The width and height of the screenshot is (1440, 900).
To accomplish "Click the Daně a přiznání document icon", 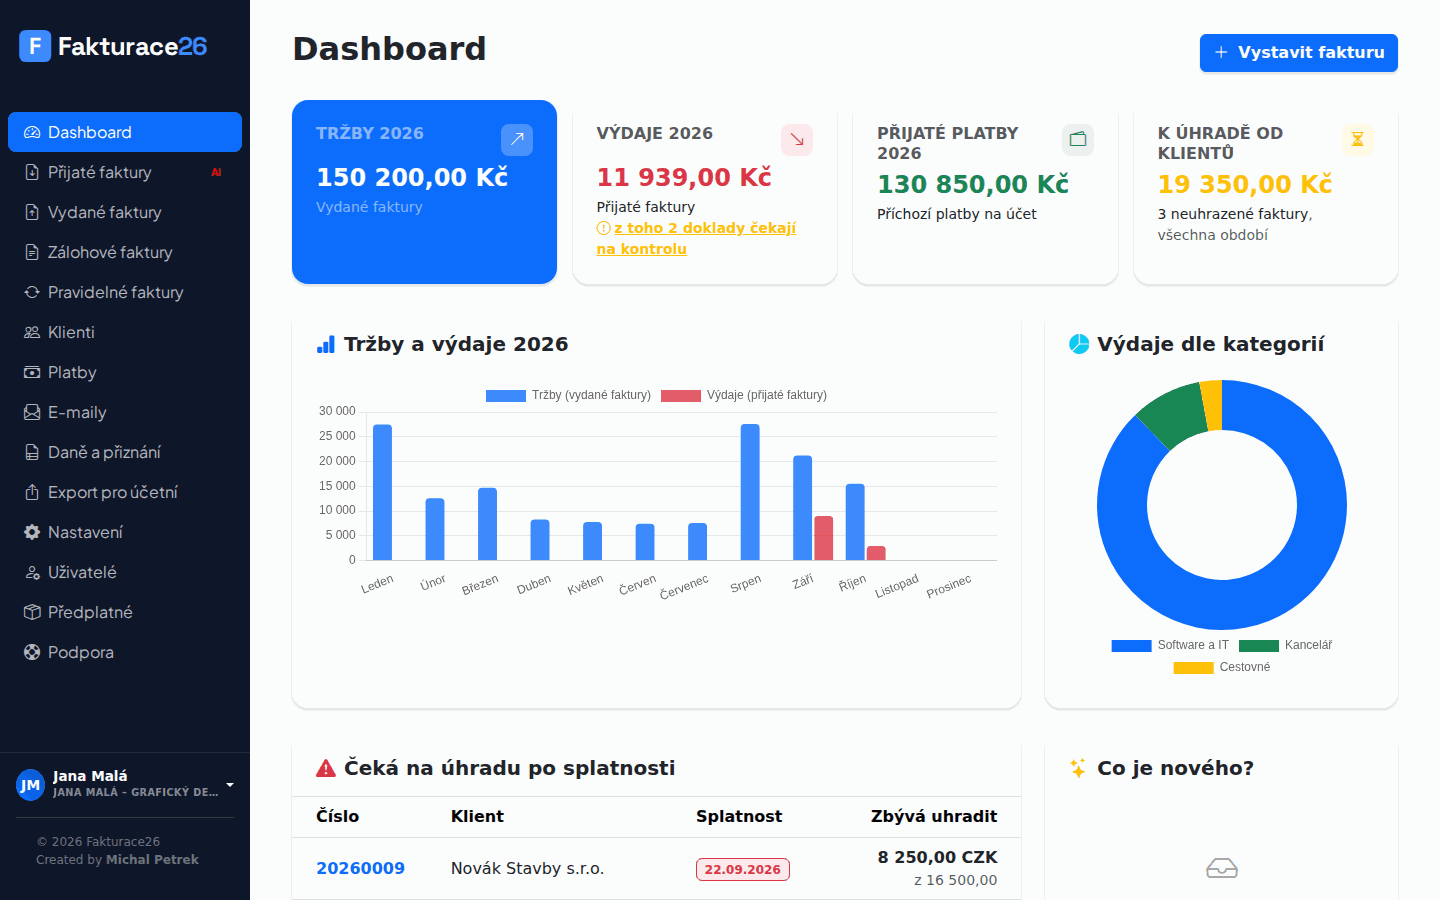I will coord(32,452).
